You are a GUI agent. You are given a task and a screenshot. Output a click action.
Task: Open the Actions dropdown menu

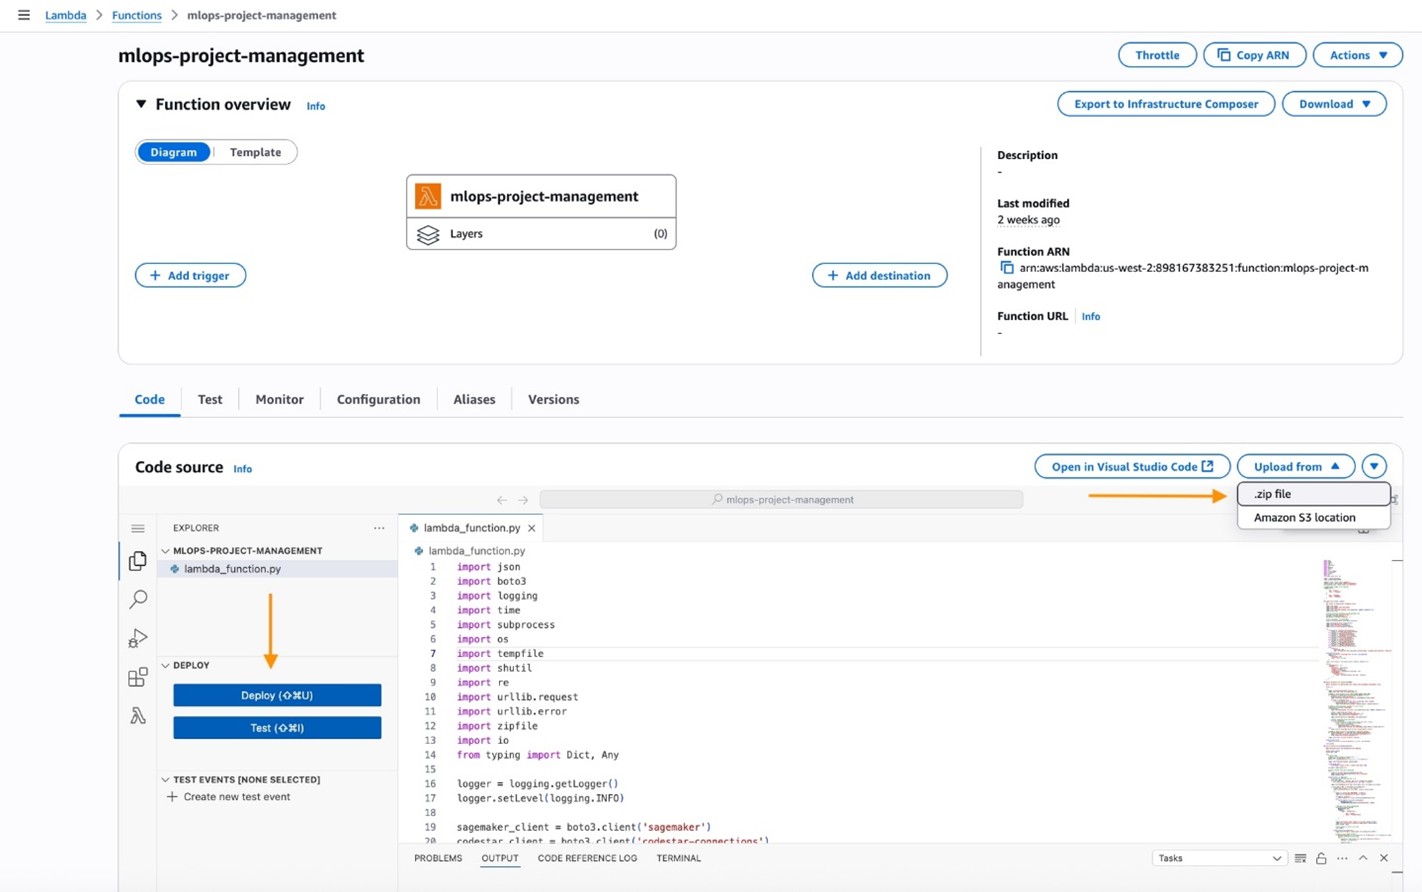coord(1357,55)
